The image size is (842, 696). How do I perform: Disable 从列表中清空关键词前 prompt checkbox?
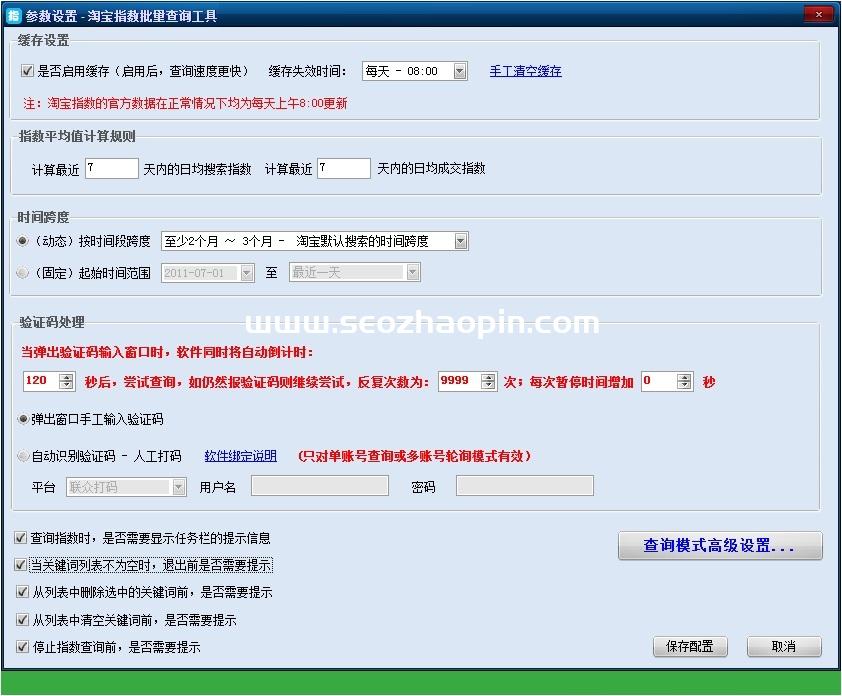pos(22,620)
